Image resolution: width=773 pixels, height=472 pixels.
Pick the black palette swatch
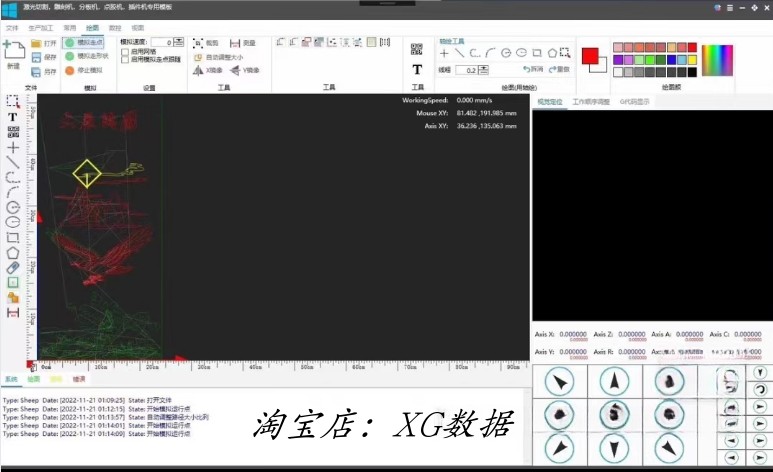[692, 72]
